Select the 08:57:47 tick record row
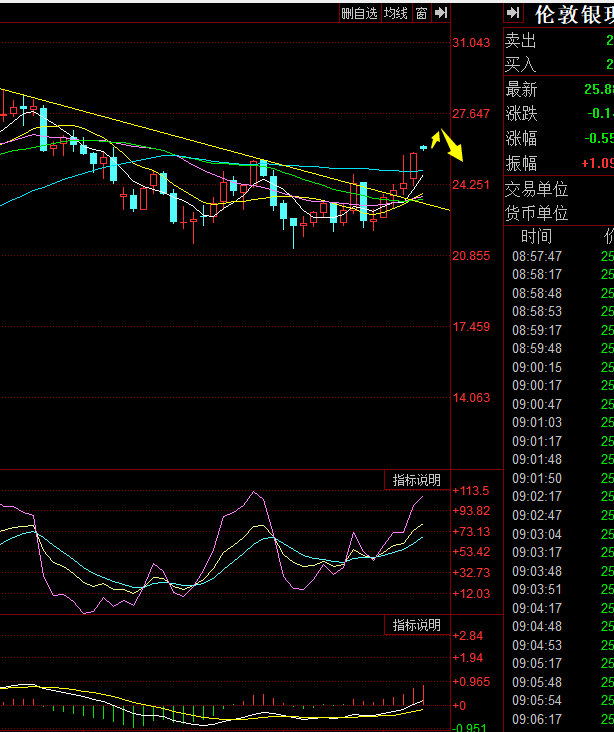This screenshot has width=614, height=732. click(x=537, y=256)
